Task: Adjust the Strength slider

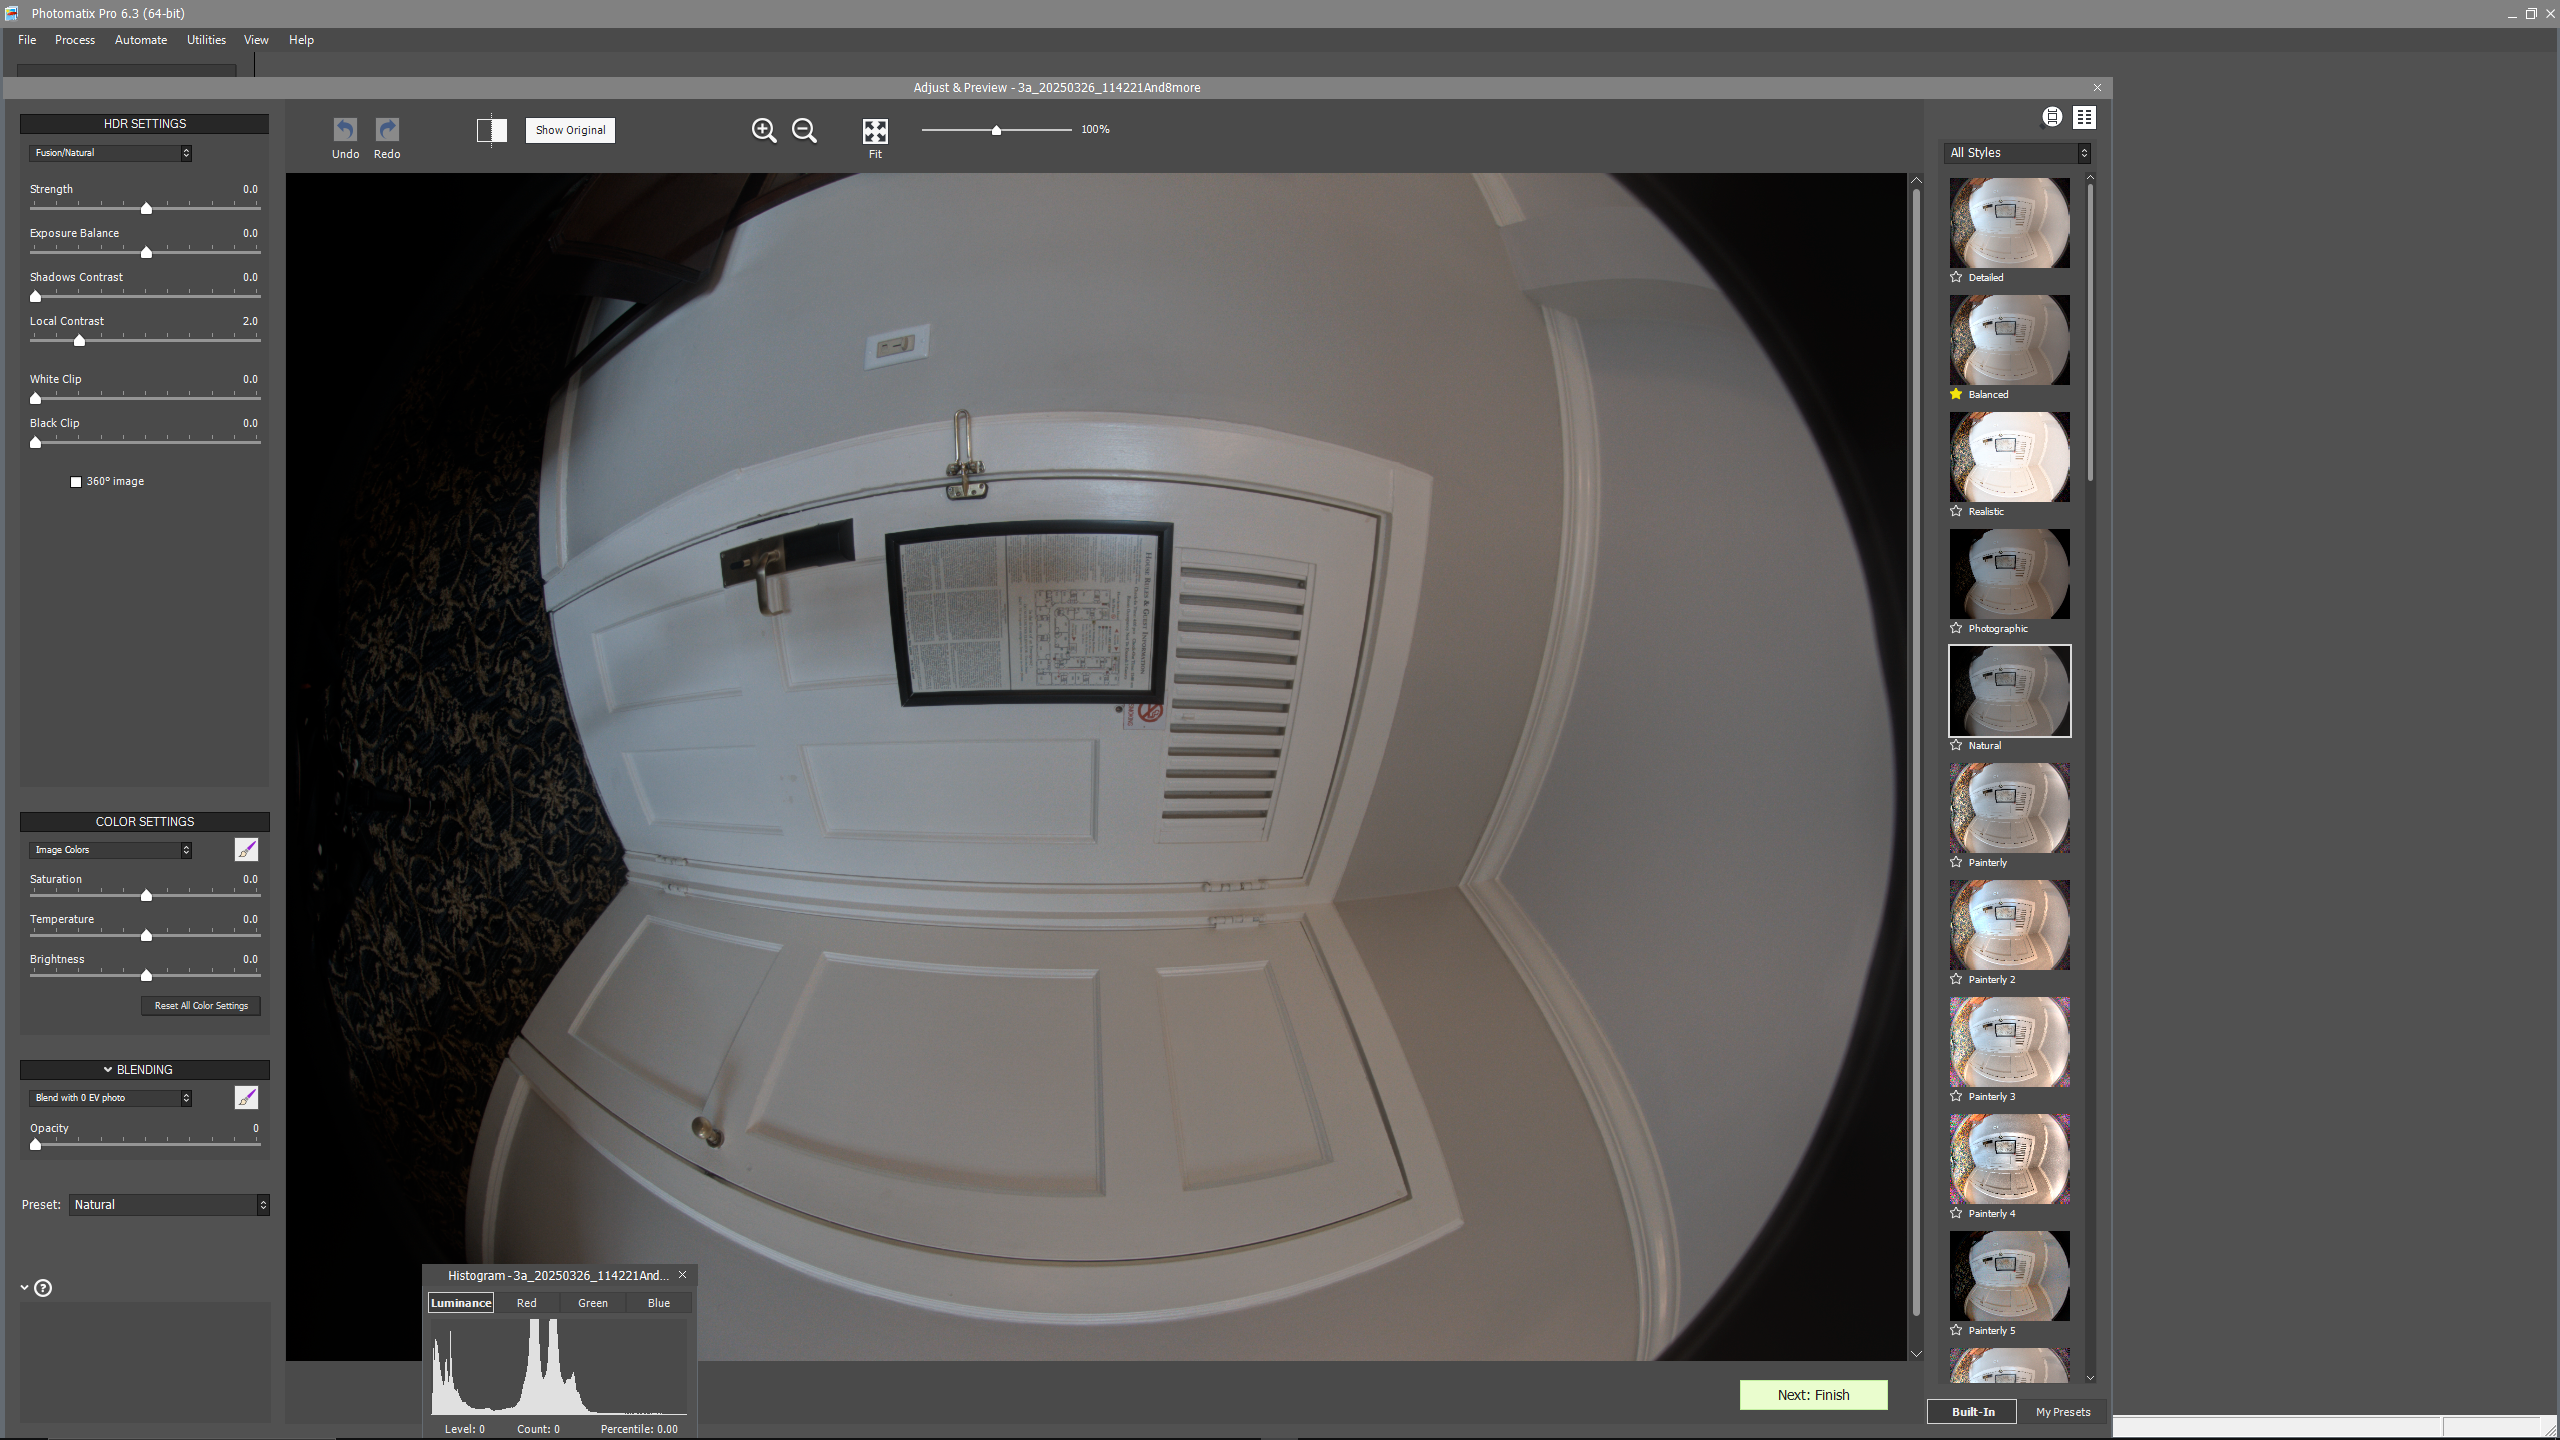Action: click(146, 208)
